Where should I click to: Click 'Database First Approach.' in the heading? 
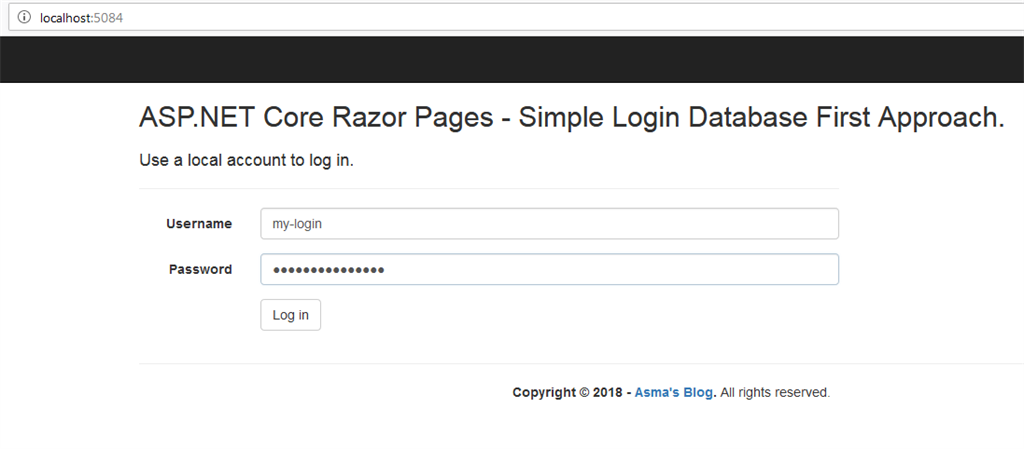[x=845, y=118]
